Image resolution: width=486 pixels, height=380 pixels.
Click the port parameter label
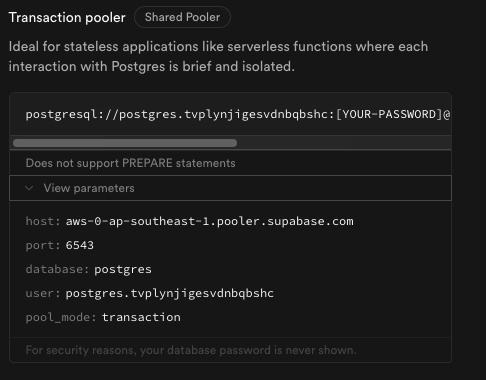43,245
